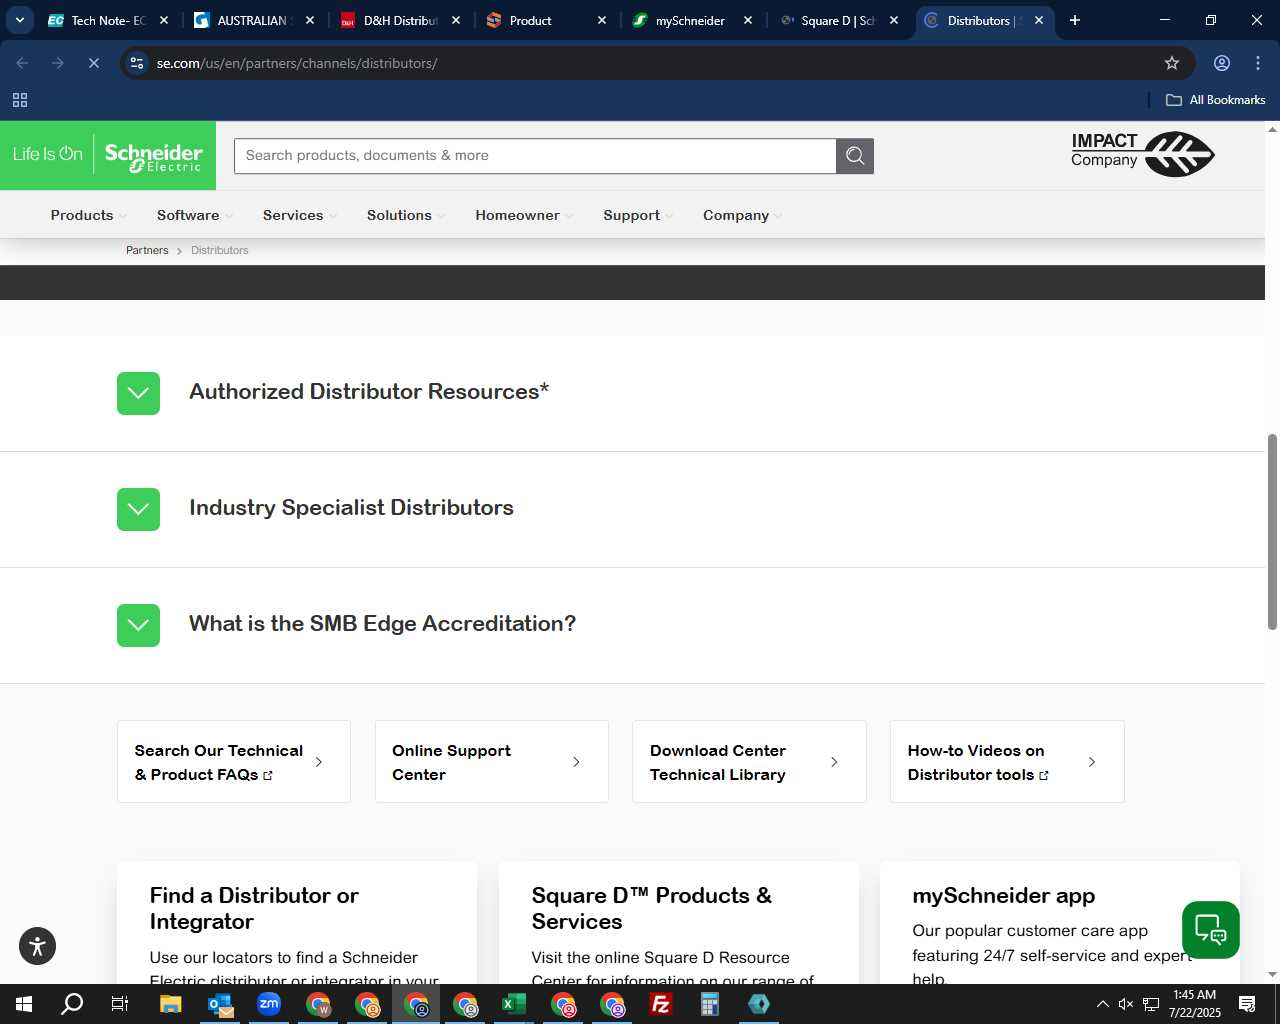The width and height of the screenshot is (1280, 1024).
Task: Open the Chrome three-dot menu
Action: tap(1258, 63)
